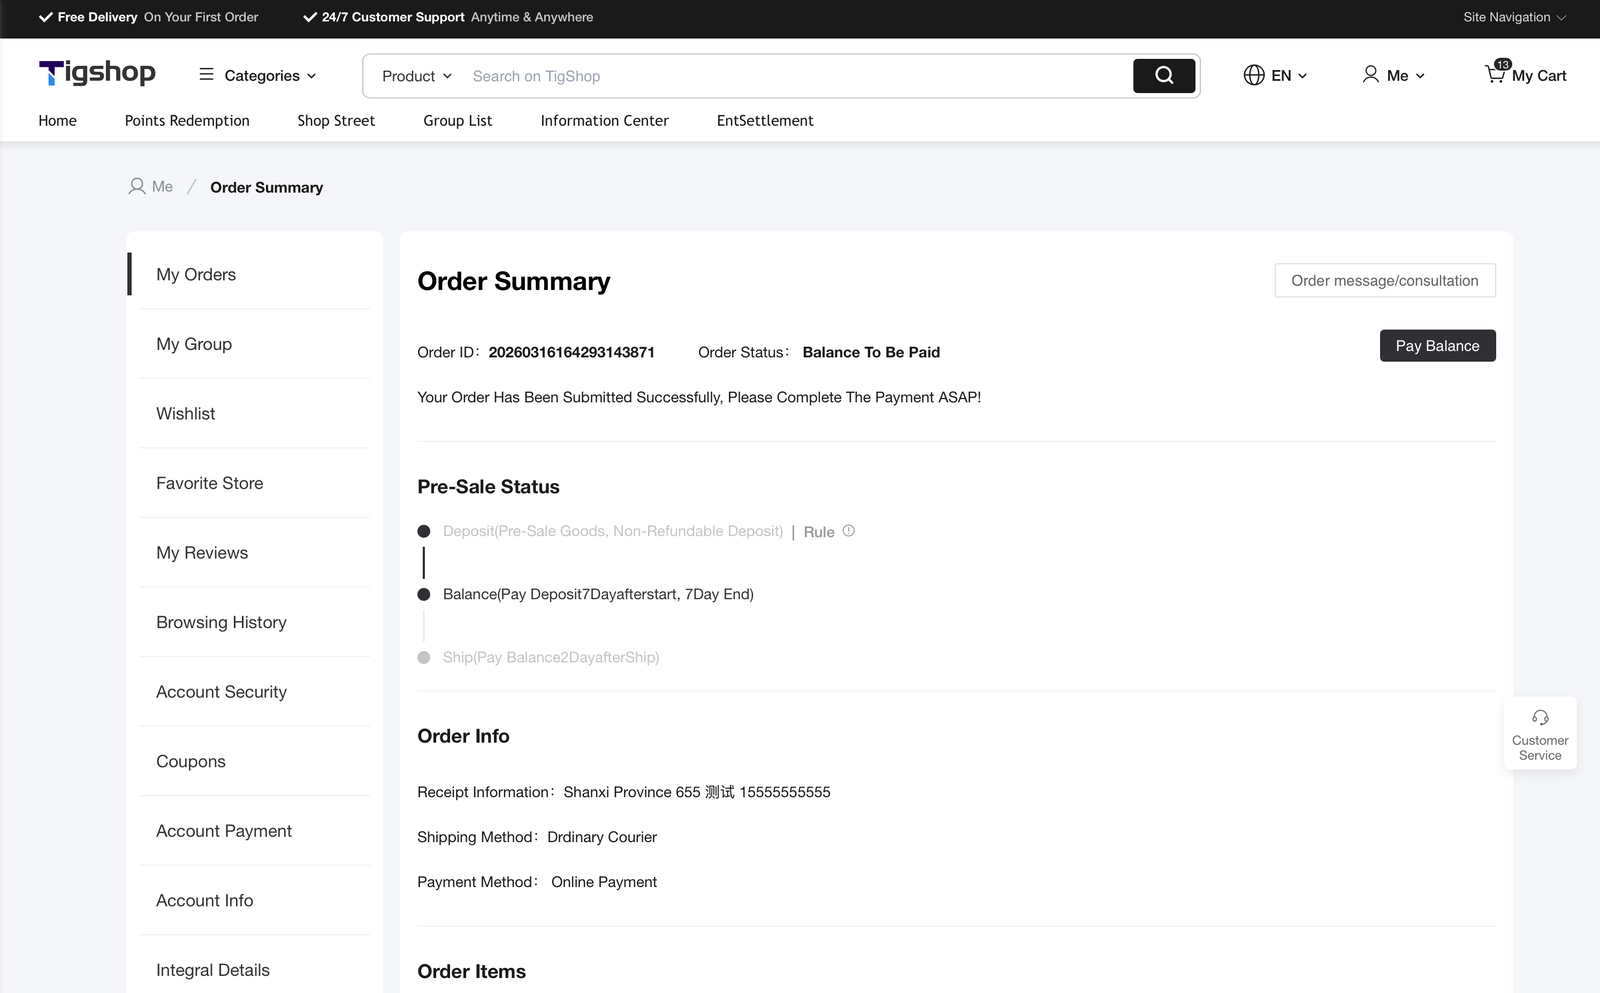Open Account Security in sidebar
This screenshot has width=1600, height=993.
tap(221, 692)
